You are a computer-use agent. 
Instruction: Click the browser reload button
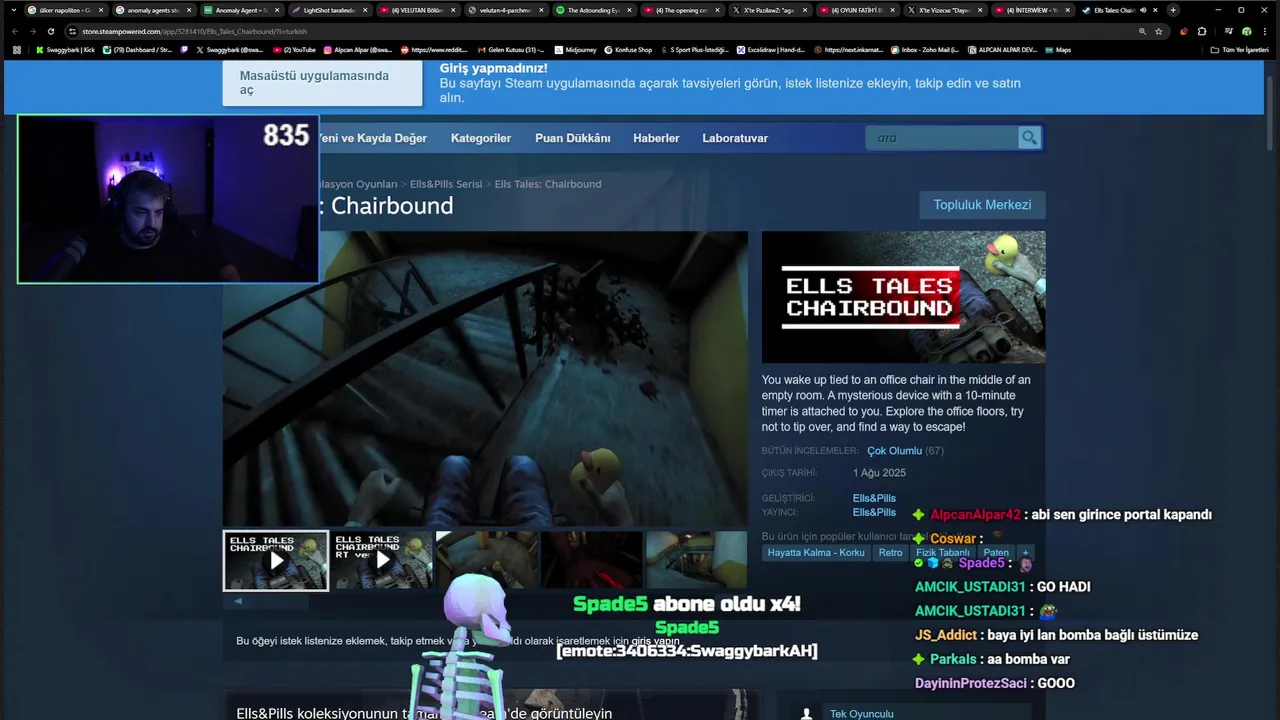click(51, 31)
